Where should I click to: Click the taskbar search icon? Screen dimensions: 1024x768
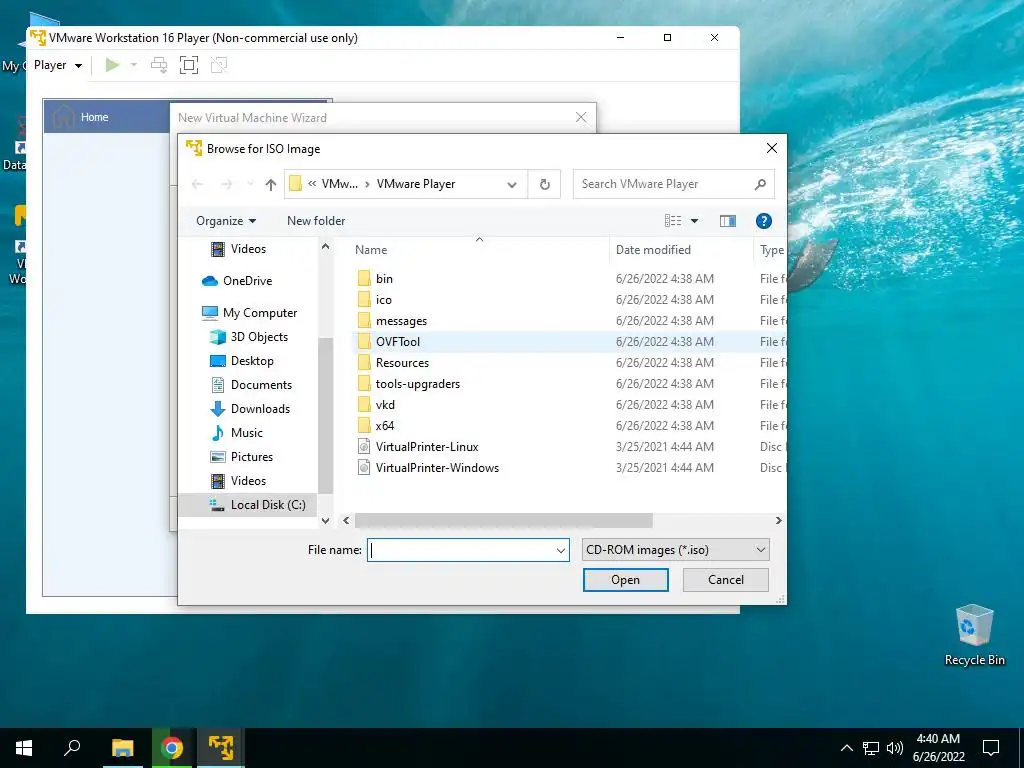tap(72, 748)
